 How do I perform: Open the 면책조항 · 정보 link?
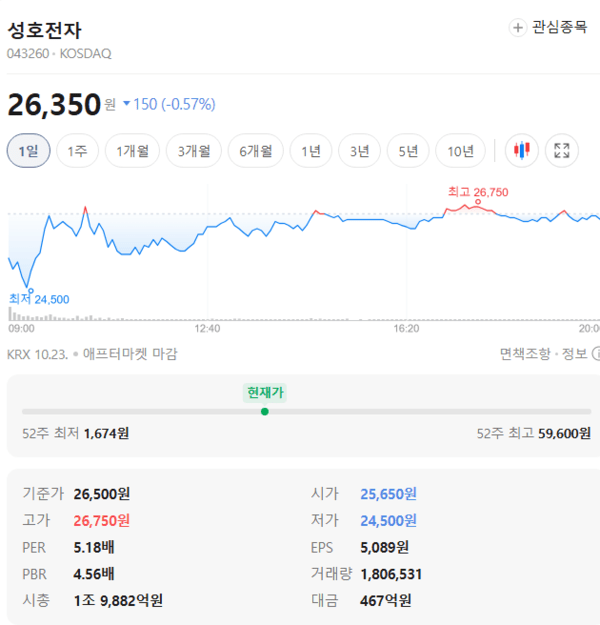(544, 354)
